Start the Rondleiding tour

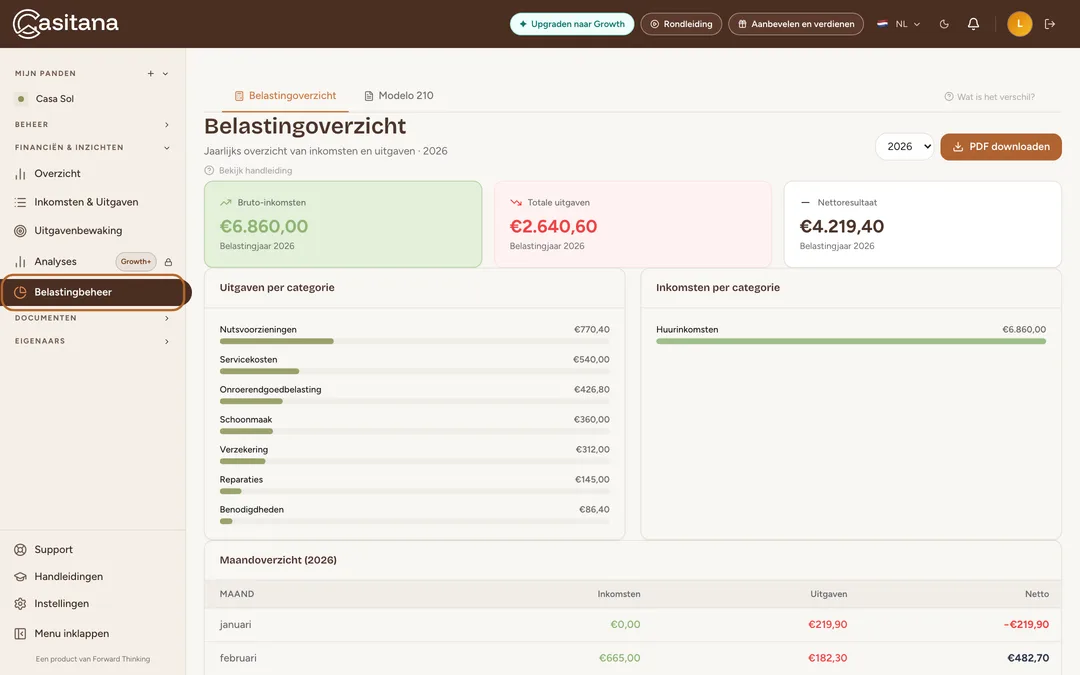point(681,24)
